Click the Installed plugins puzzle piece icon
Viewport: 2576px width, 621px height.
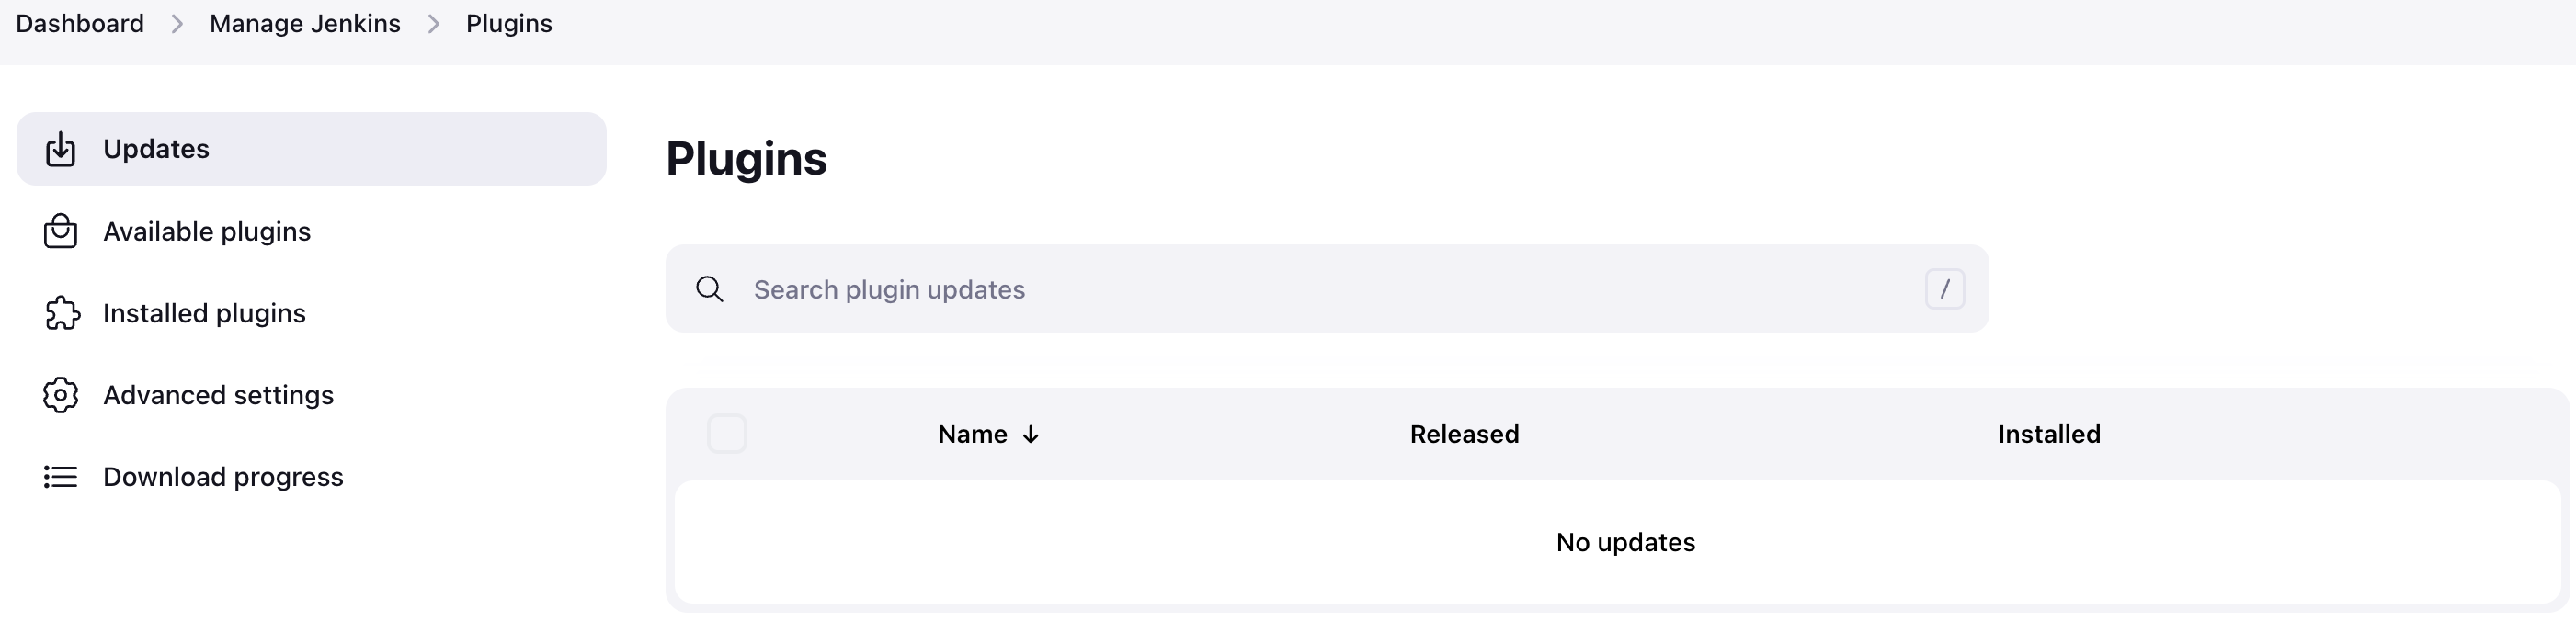[x=61, y=313]
